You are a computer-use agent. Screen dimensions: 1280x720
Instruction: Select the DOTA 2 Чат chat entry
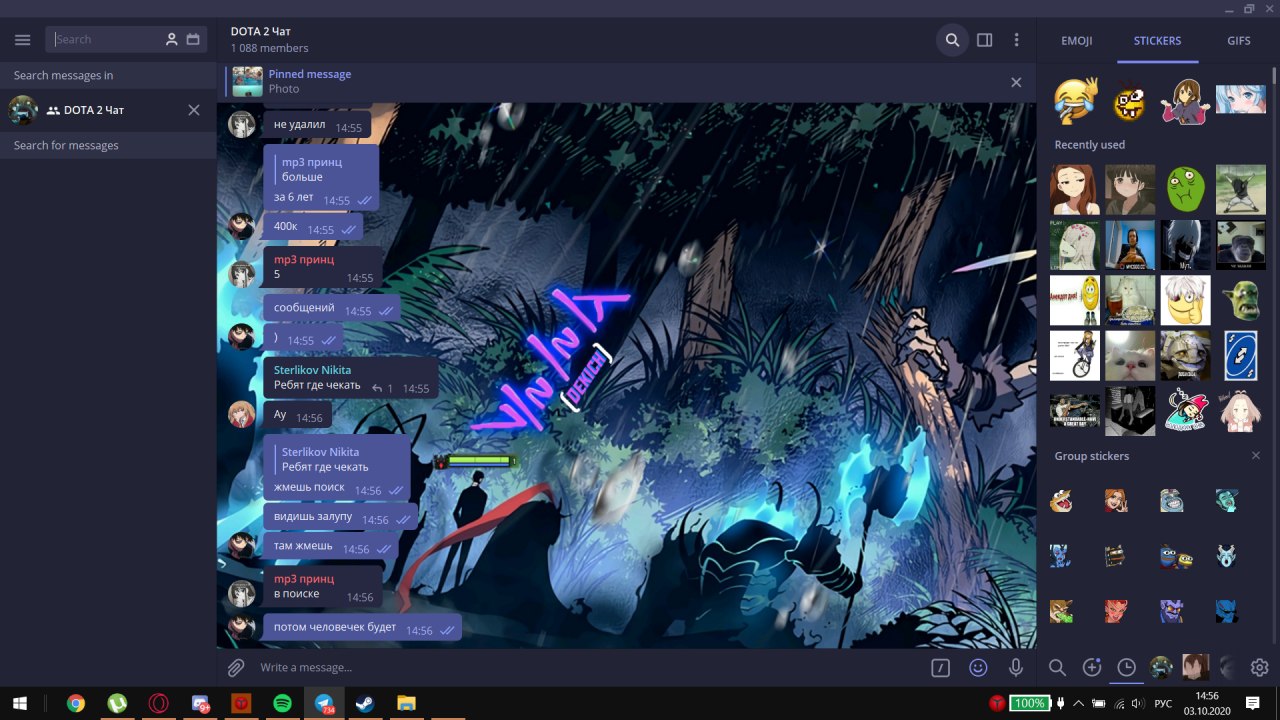108,110
